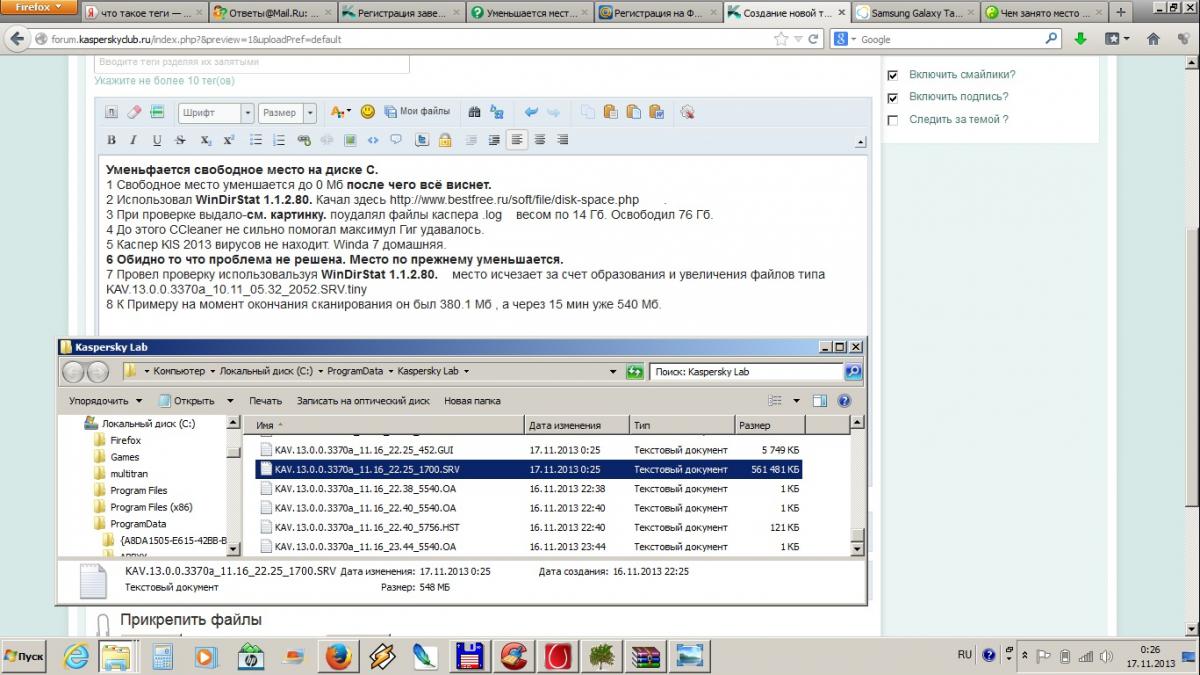Undo the last edit in the editor
The height and width of the screenshot is (675, 1200).
(x=531, y=112)
